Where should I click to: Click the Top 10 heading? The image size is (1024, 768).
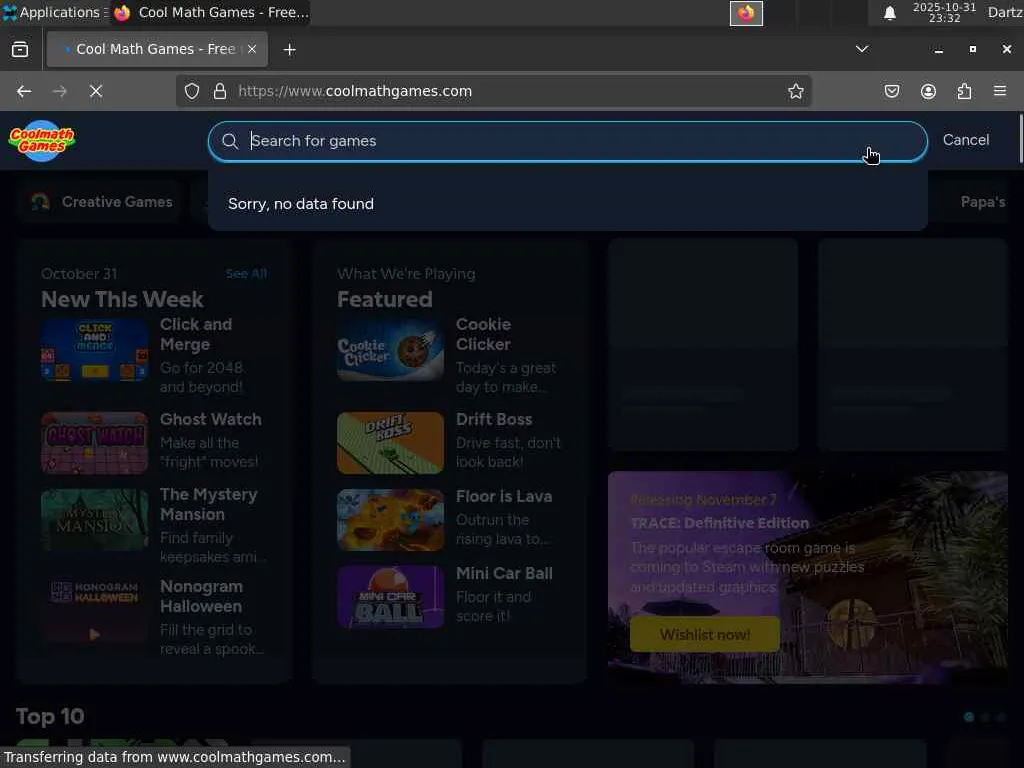click(x=50, y=716)
